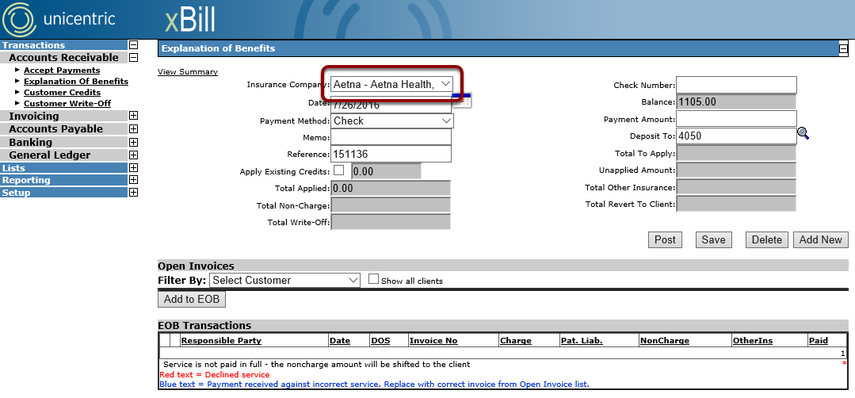Screen dimensions: 855x398
Task: Expand the Reporting section
Action: coord(133,179)
